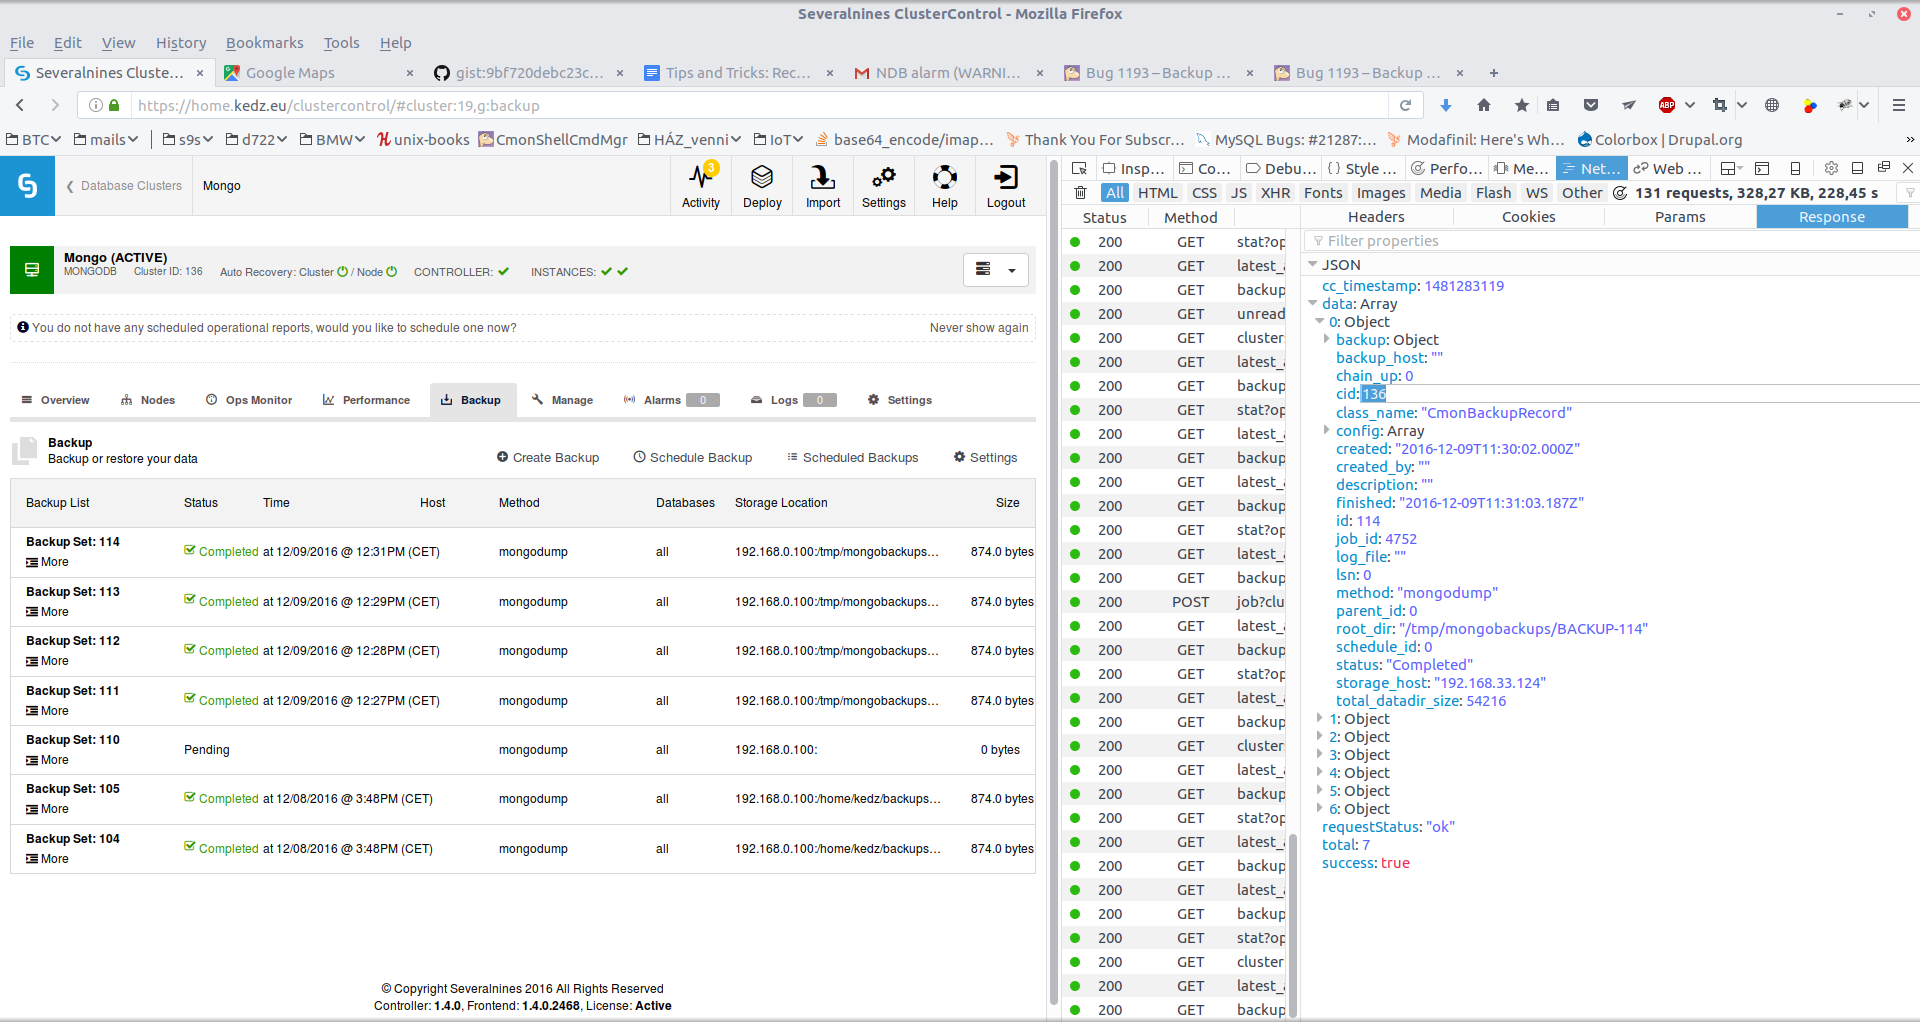Open the Headers tab in Network panel

click(1376, 217)
